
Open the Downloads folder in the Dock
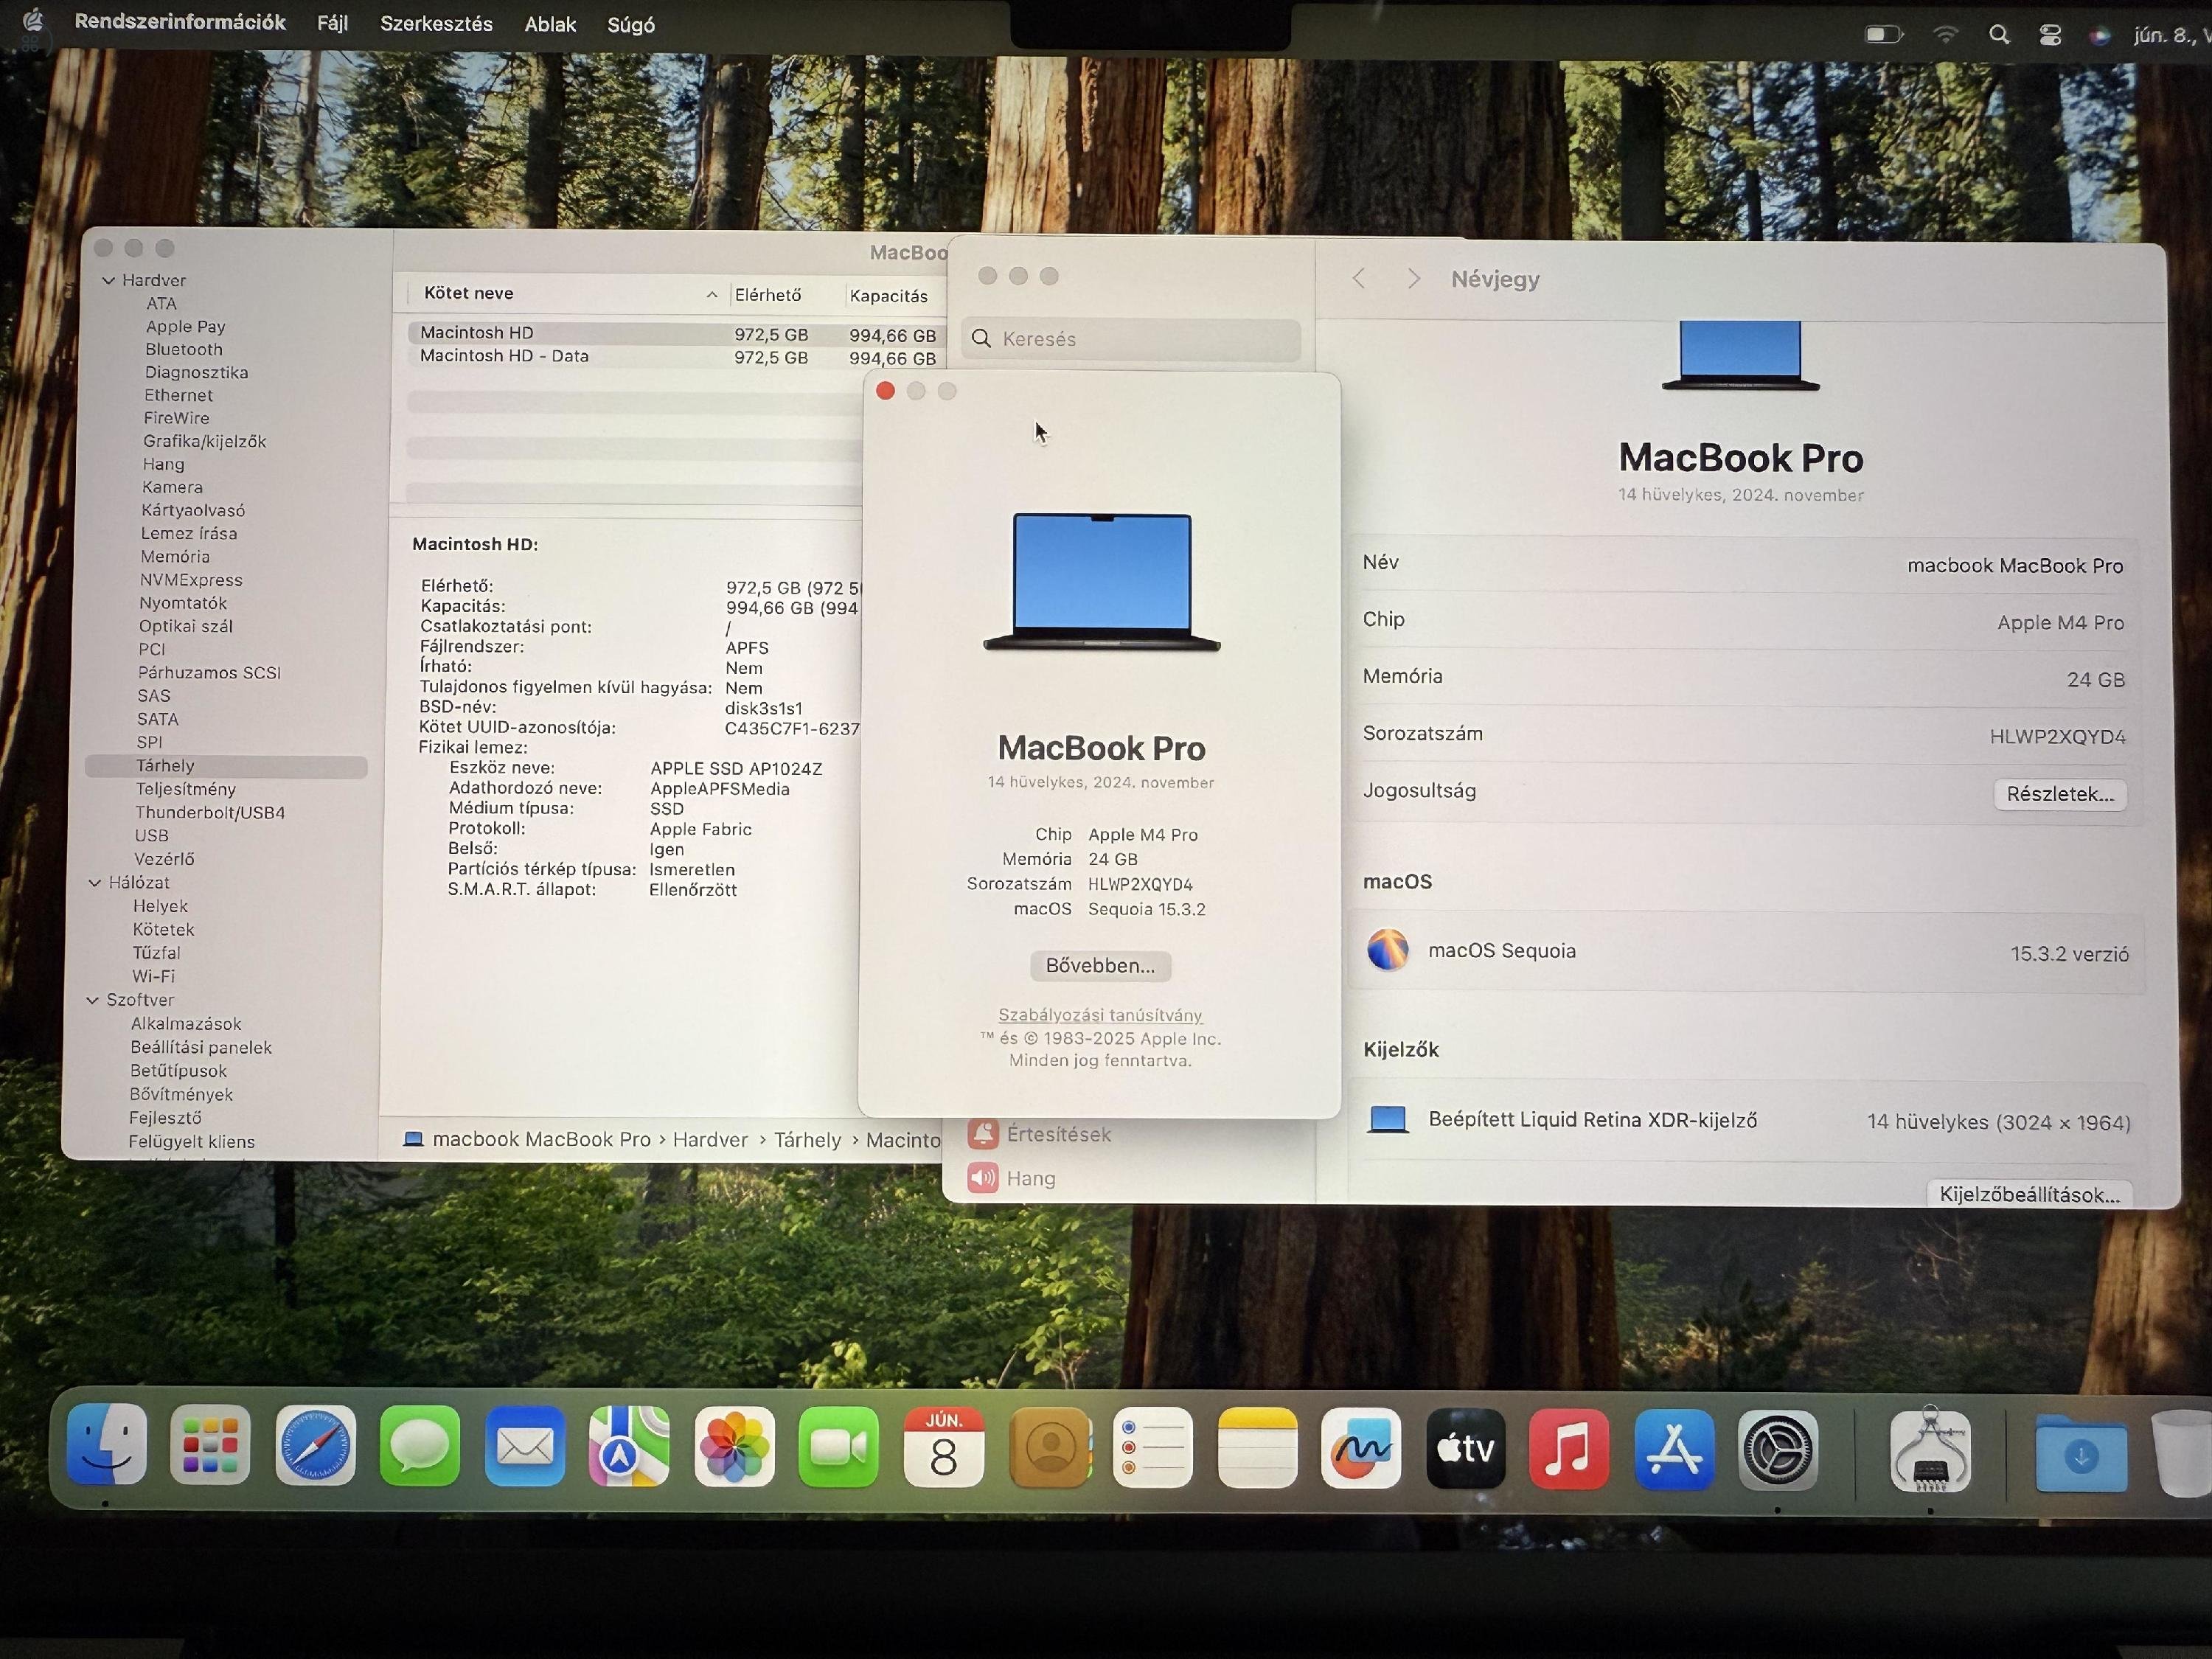pyautogui.click(x=2081, y=1453)
